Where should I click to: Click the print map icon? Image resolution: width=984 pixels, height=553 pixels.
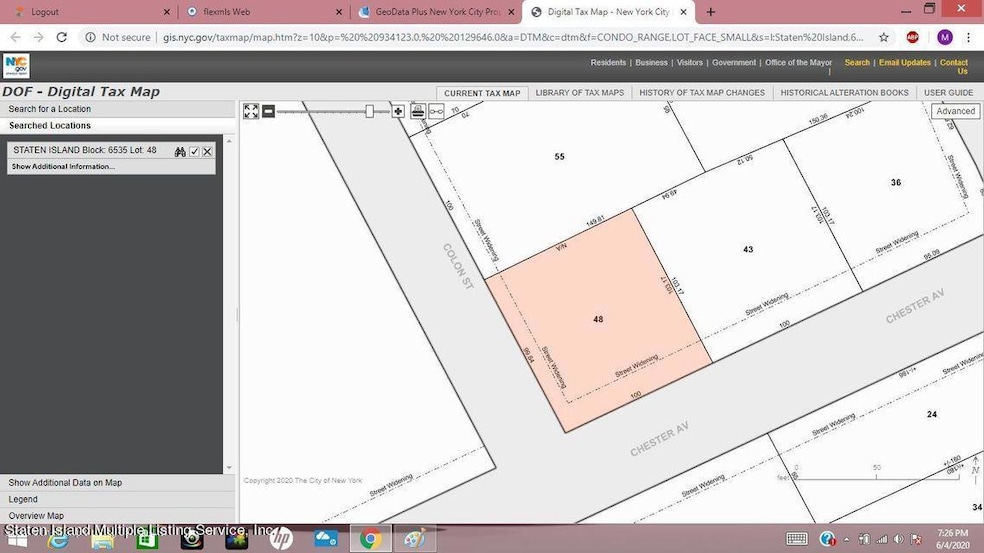(418, 111)
